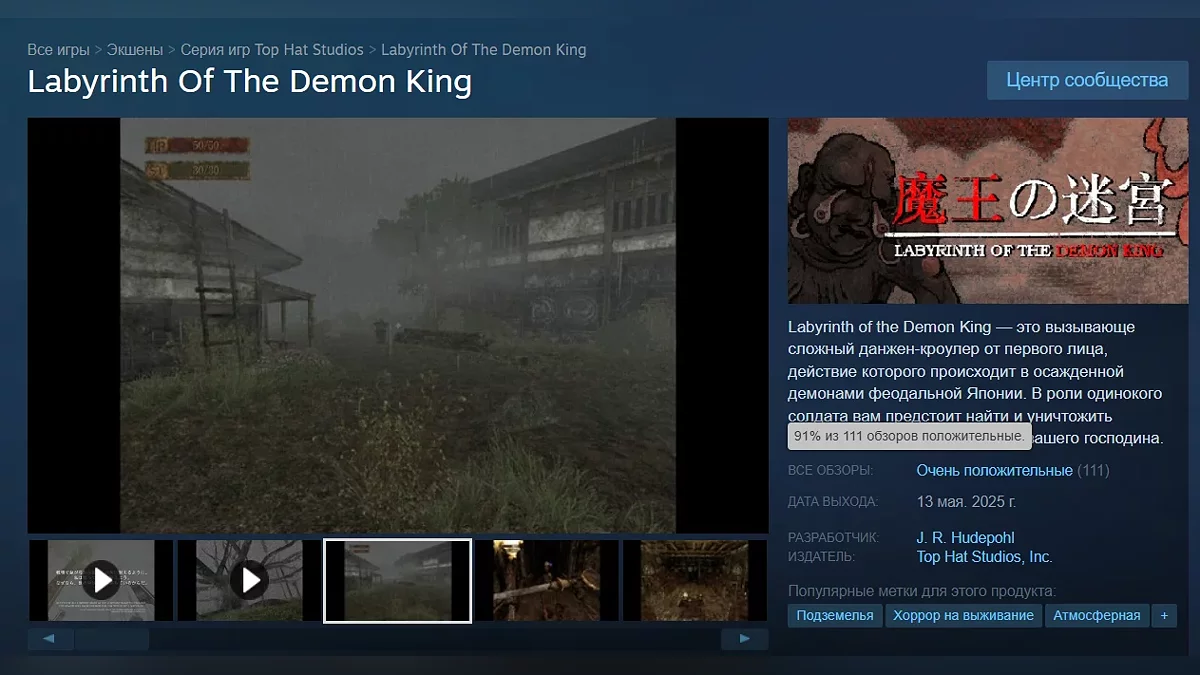Play the second trailer thumbnail with tree

point(249,580)
